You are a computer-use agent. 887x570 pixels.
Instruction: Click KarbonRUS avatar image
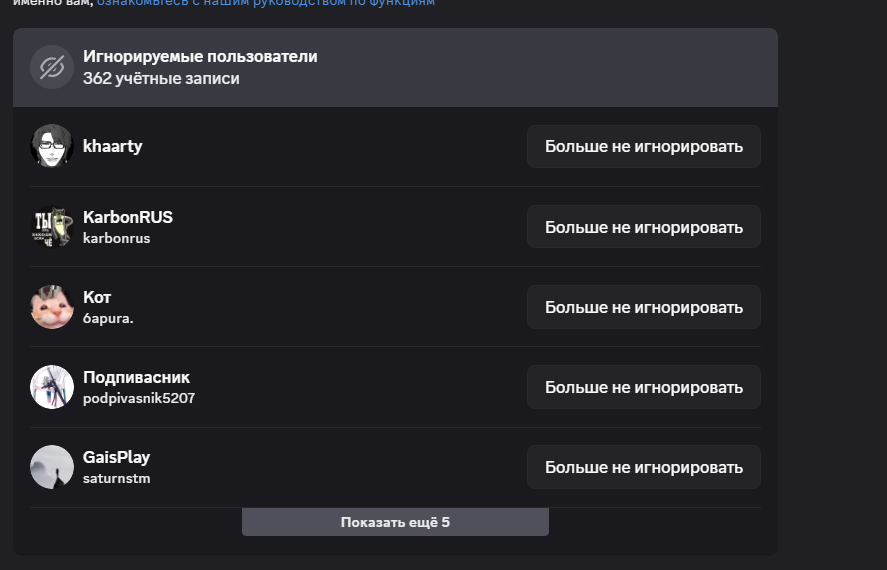click(52, 227)
